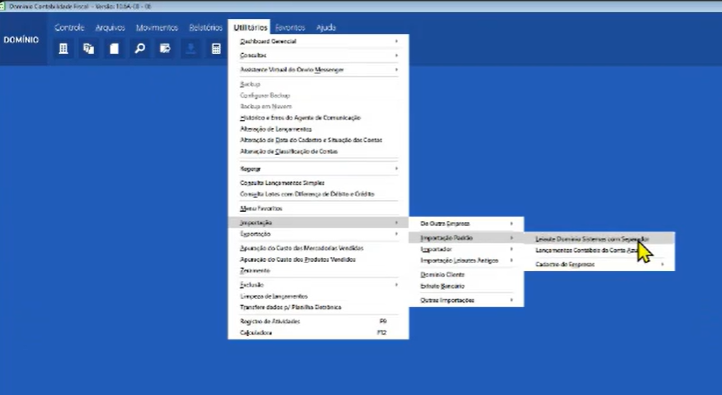
Task: Click the calendar-with-arrow toolbar icon
Action: (165, 48)
